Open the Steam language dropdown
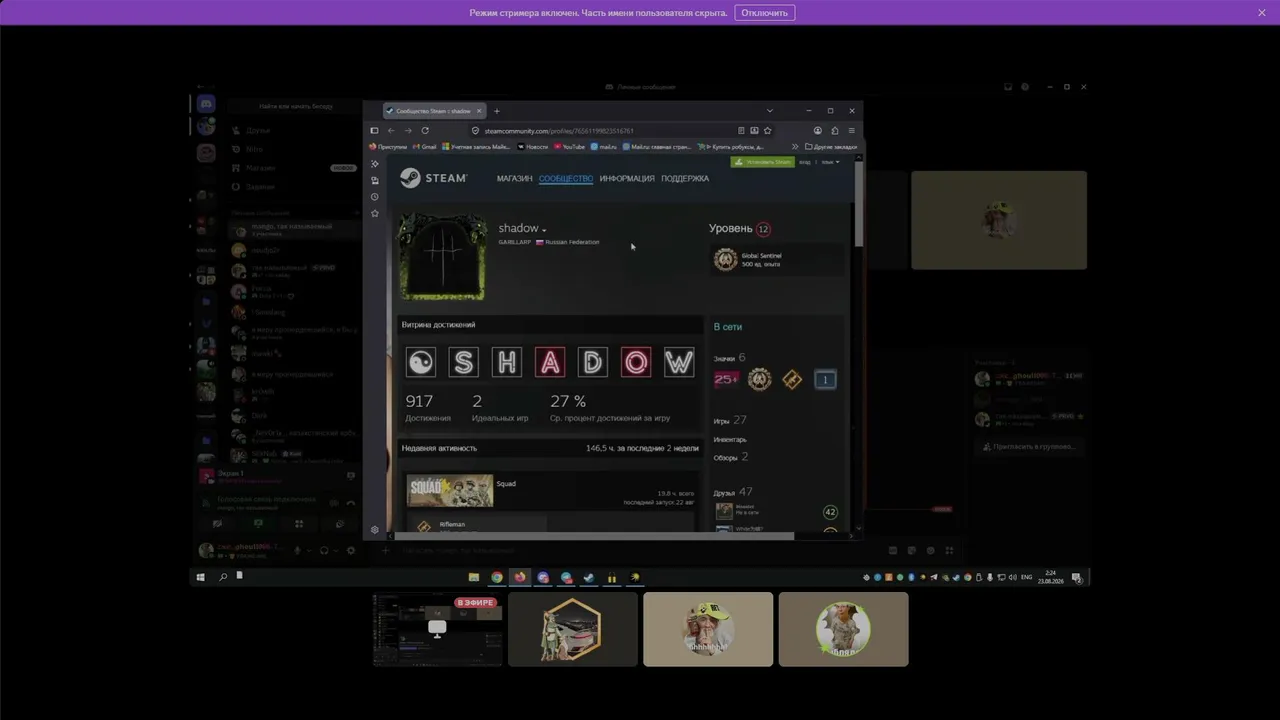The width and height of the screenshot is (1280, 720). (x=831, y=162)
